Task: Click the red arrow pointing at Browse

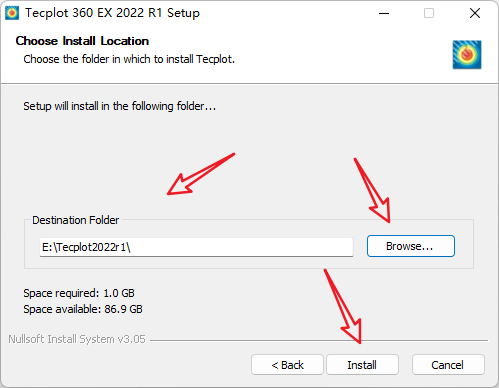Action: click(373, 190)
